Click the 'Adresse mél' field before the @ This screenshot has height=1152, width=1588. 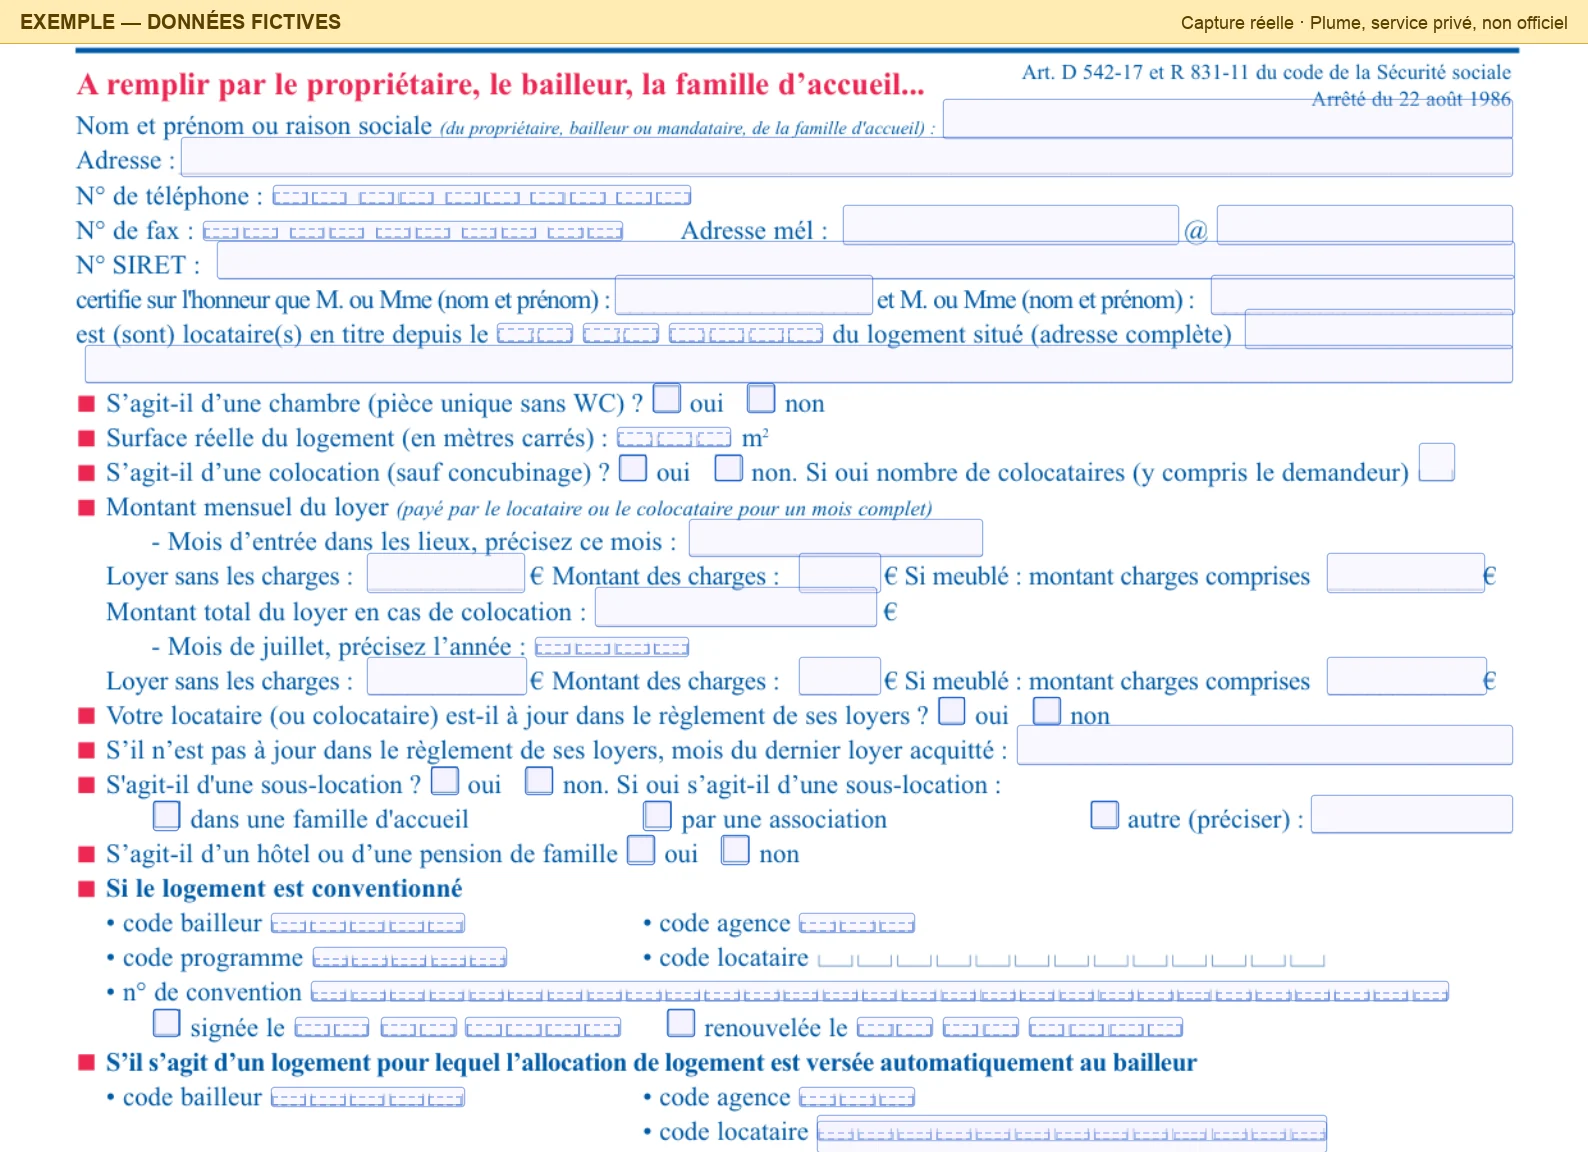(x=1011, y=225)
